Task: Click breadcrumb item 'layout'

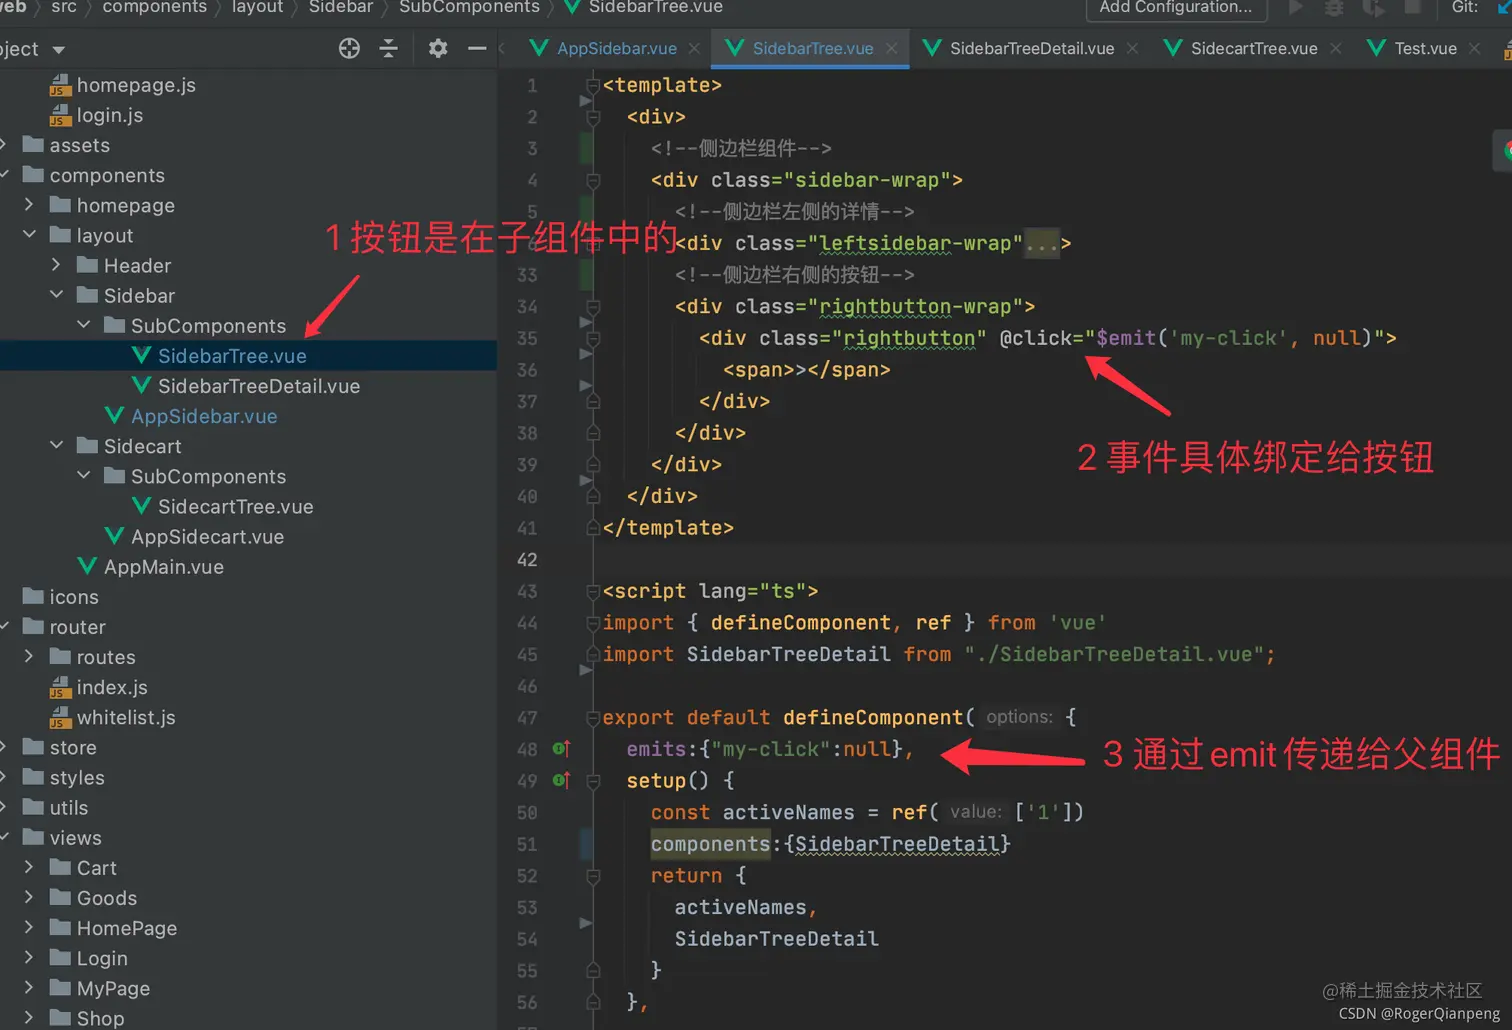Action: [x=257, y=8]
